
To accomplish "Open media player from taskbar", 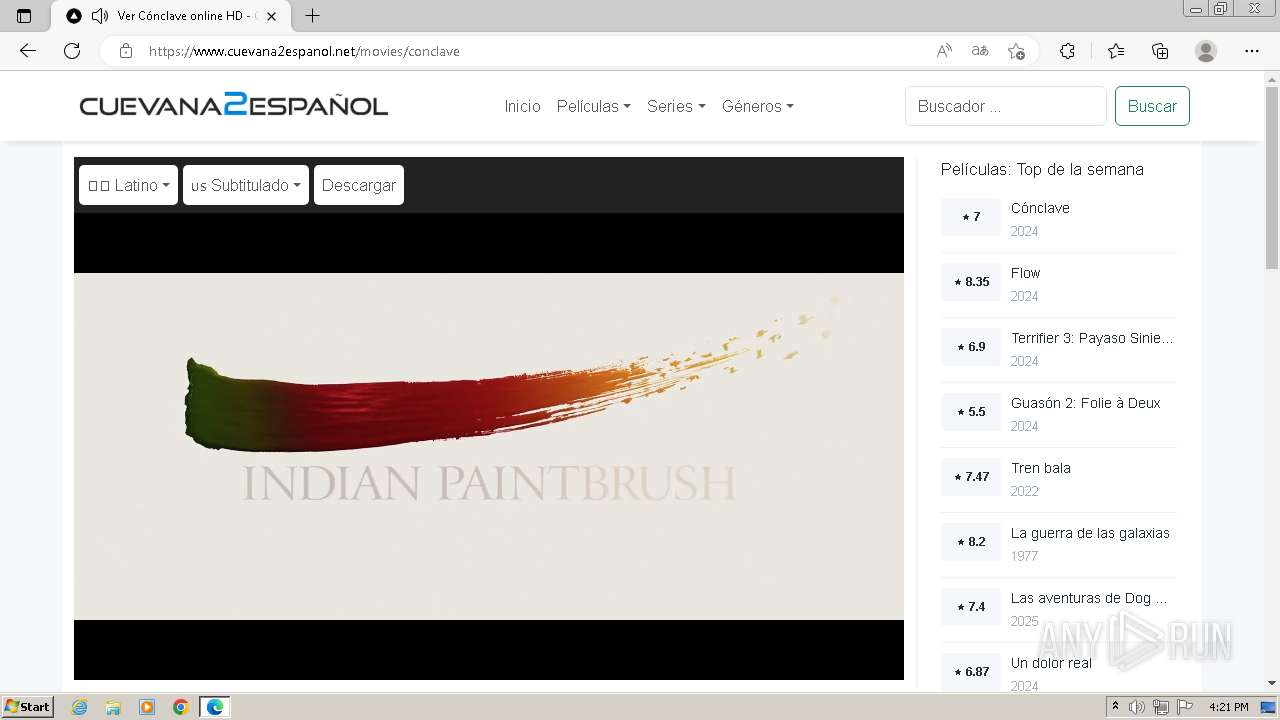I will point(147,707).
